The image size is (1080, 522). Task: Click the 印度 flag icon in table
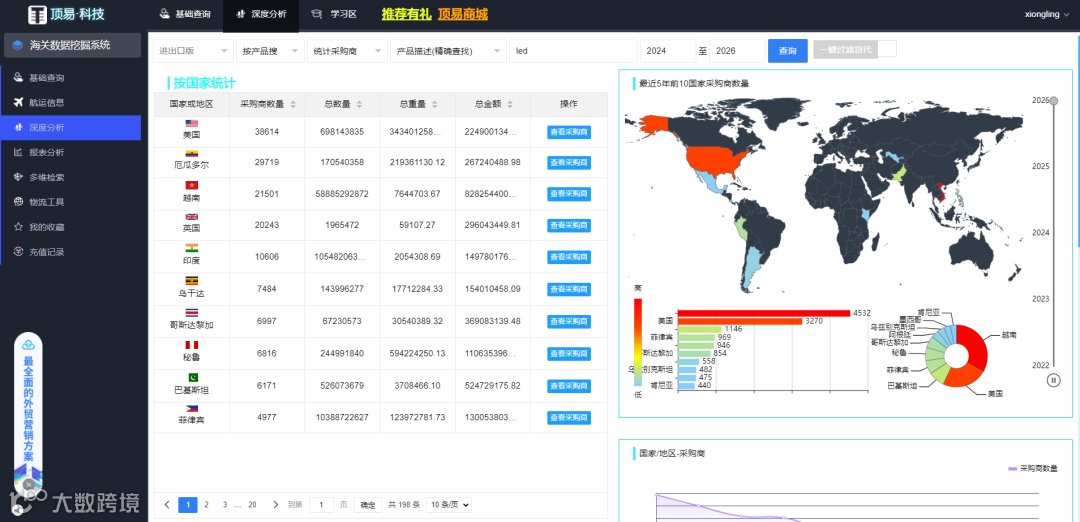tap(191, 248)
